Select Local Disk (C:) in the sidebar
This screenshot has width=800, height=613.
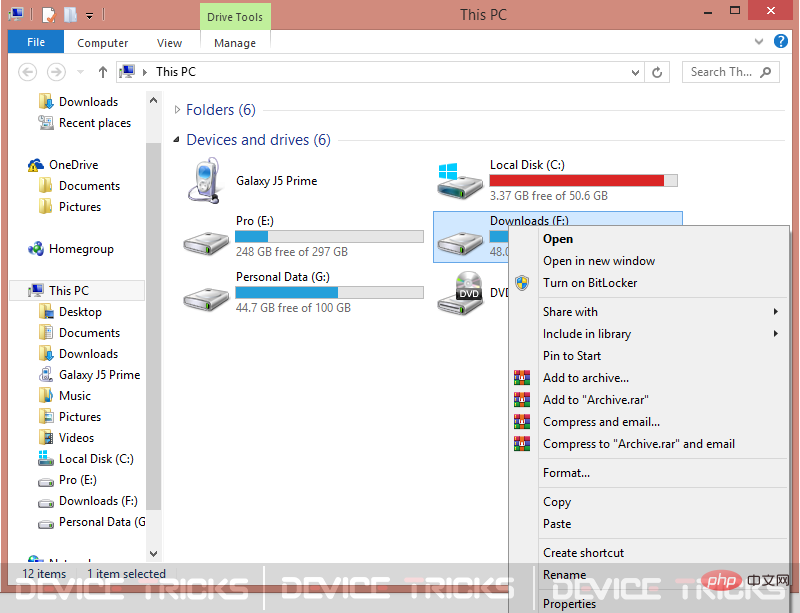(96, 459)
